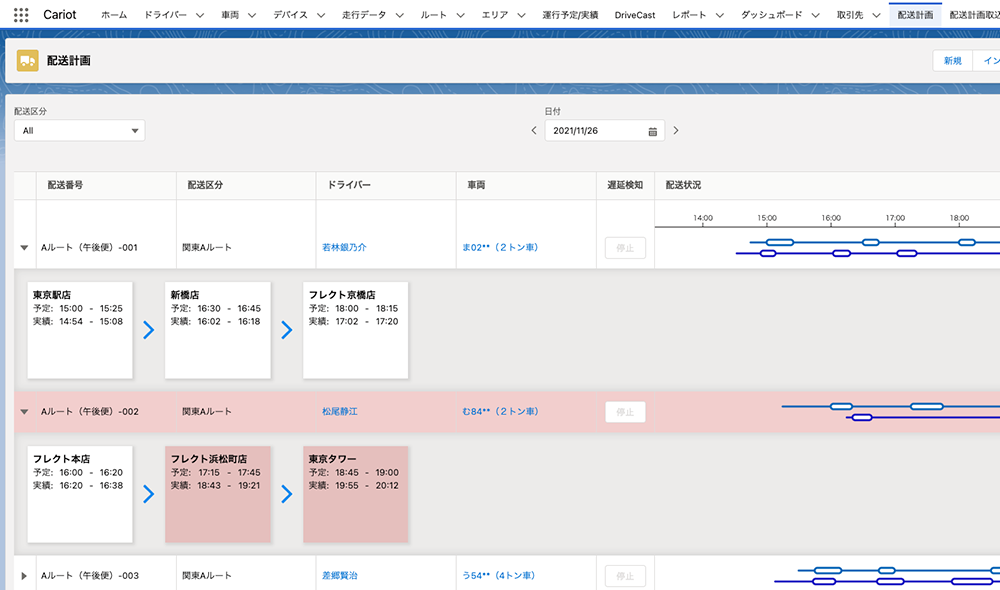
Task: Select the 東京駅店 stop card
Action: coord(80,330)
